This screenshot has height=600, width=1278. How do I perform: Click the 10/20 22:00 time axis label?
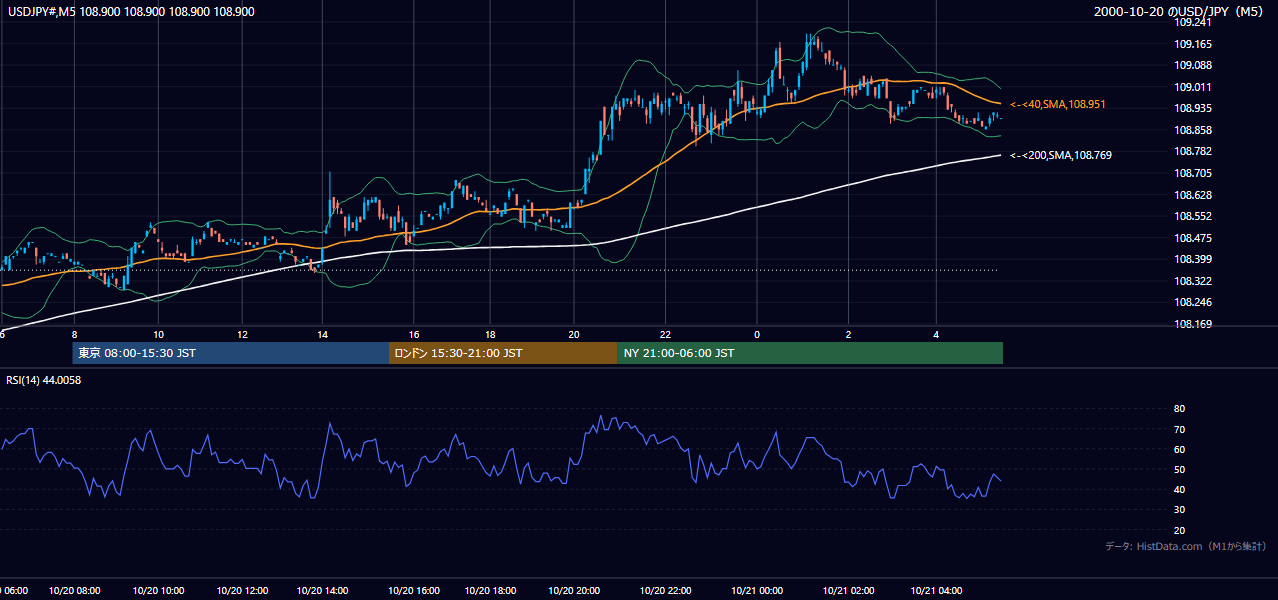(x=664, y=591)
